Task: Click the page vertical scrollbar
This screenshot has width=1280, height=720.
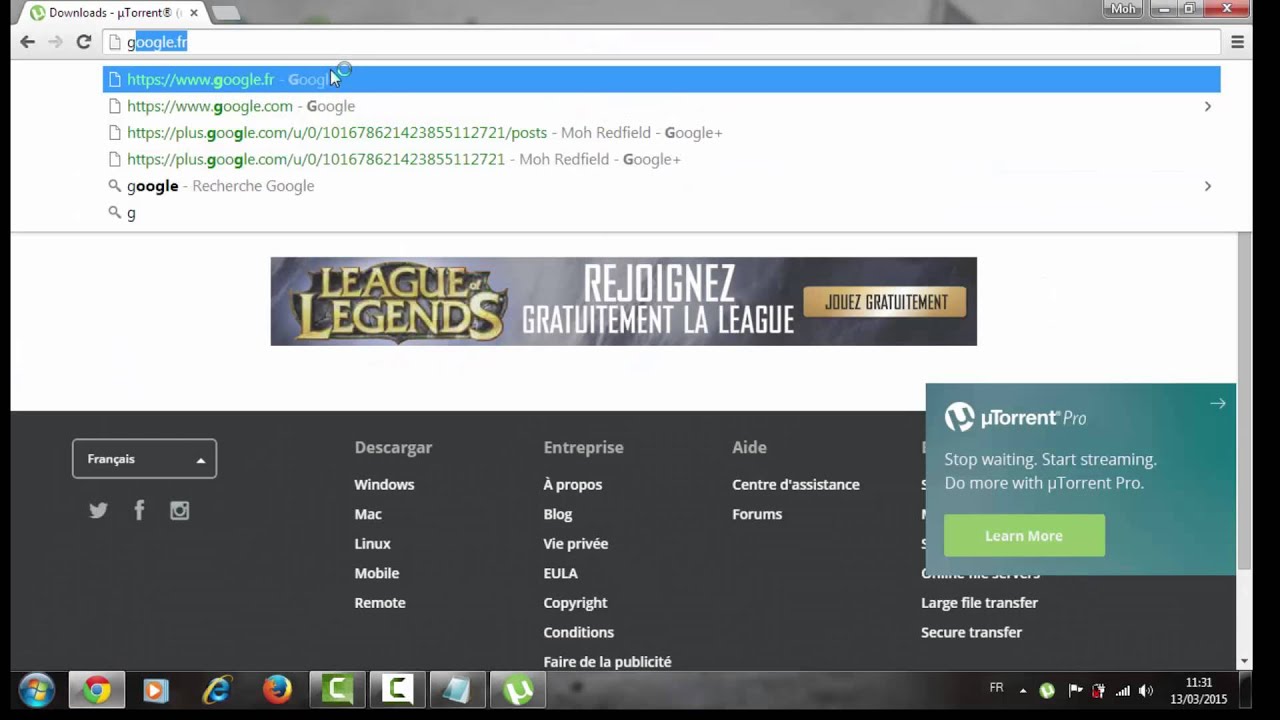Action: click(x=1244, y=400)
